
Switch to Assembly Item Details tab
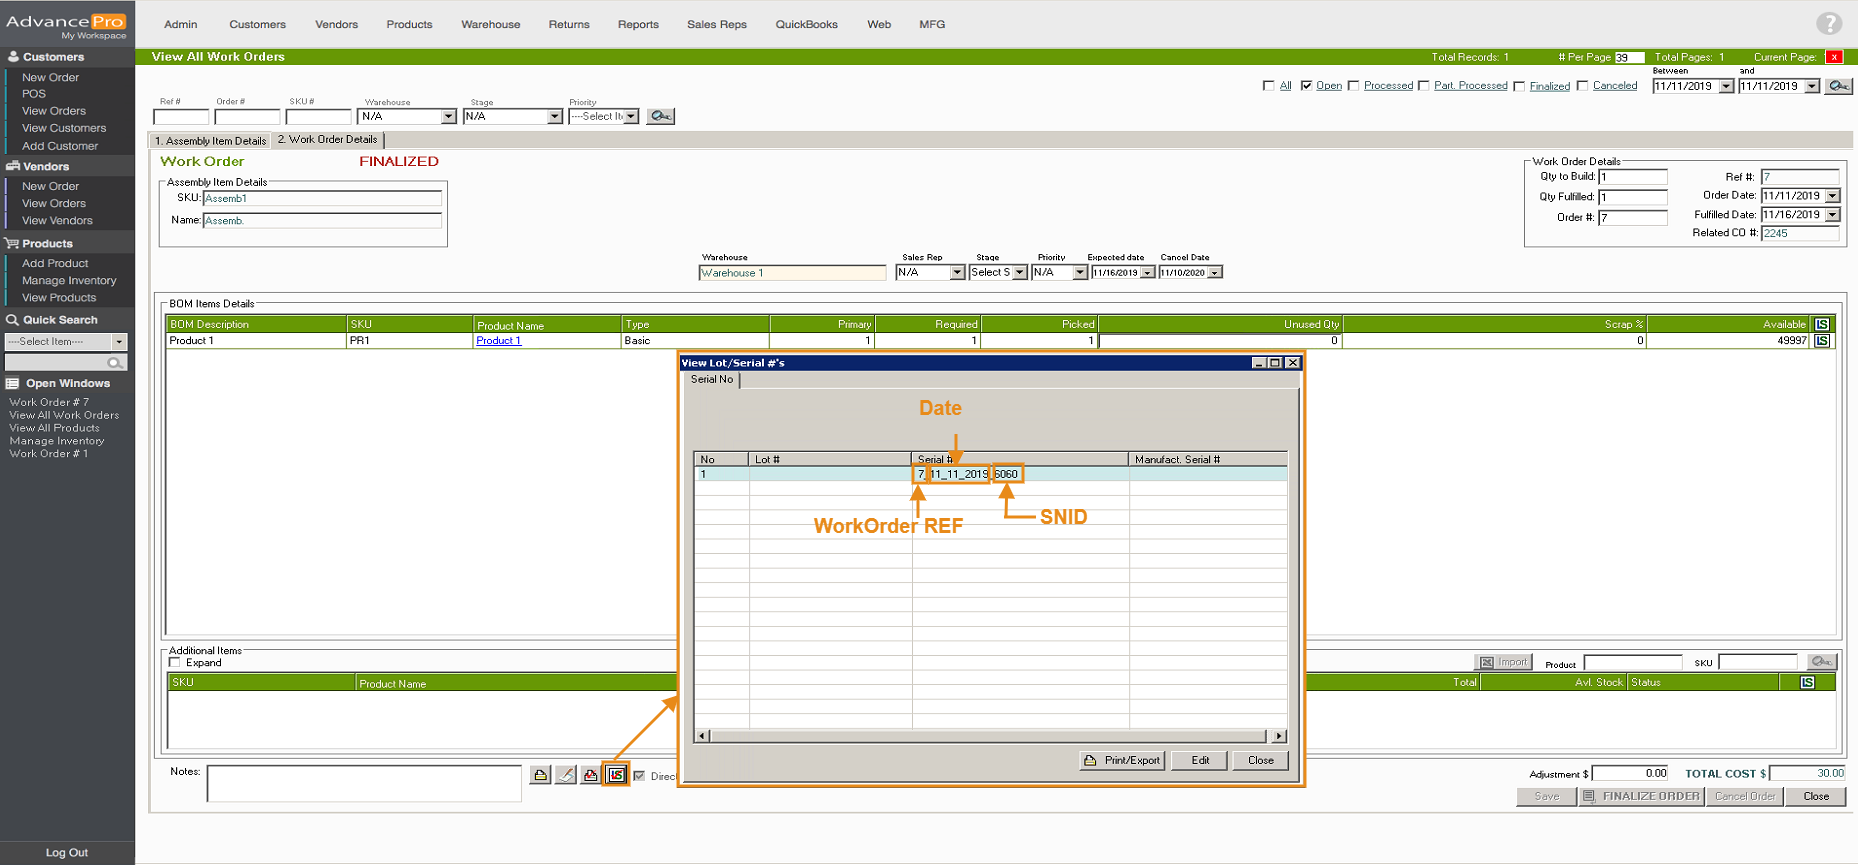(x=210, y=141)
